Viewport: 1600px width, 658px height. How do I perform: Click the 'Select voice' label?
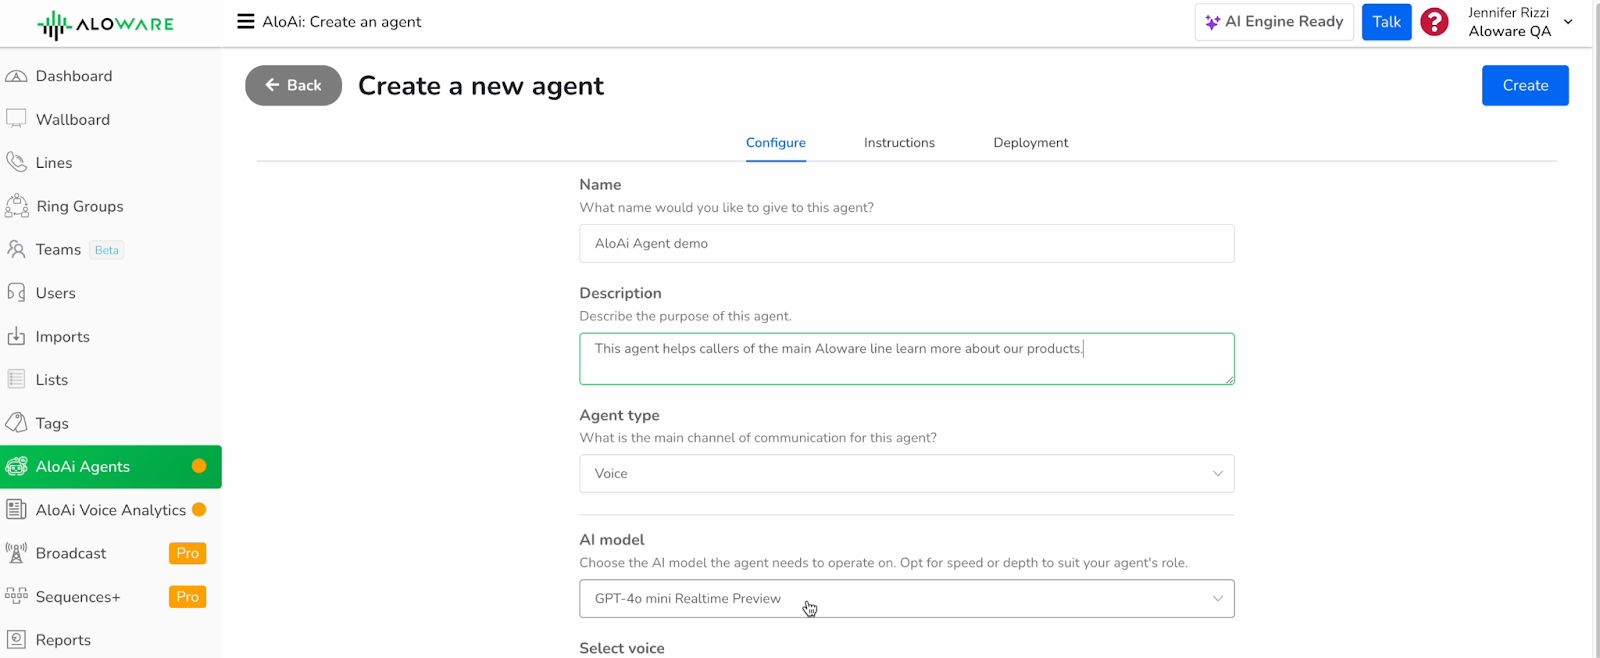622,648
